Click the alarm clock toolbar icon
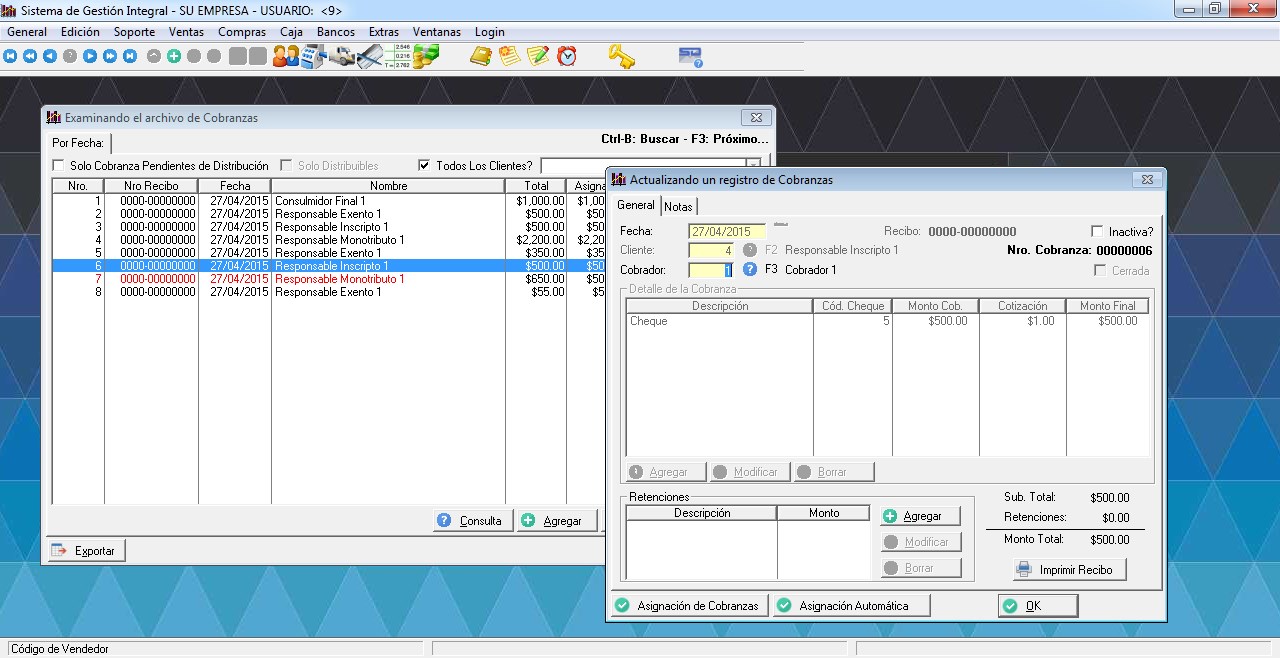 coord(567,56)
